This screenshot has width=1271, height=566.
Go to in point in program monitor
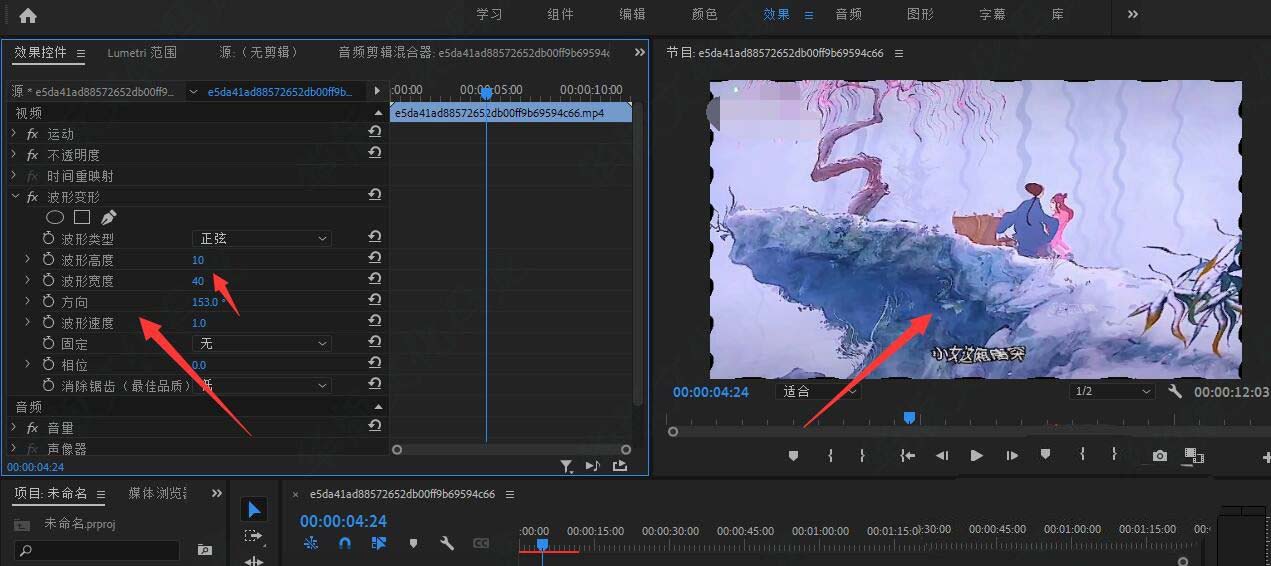(907, 455)
